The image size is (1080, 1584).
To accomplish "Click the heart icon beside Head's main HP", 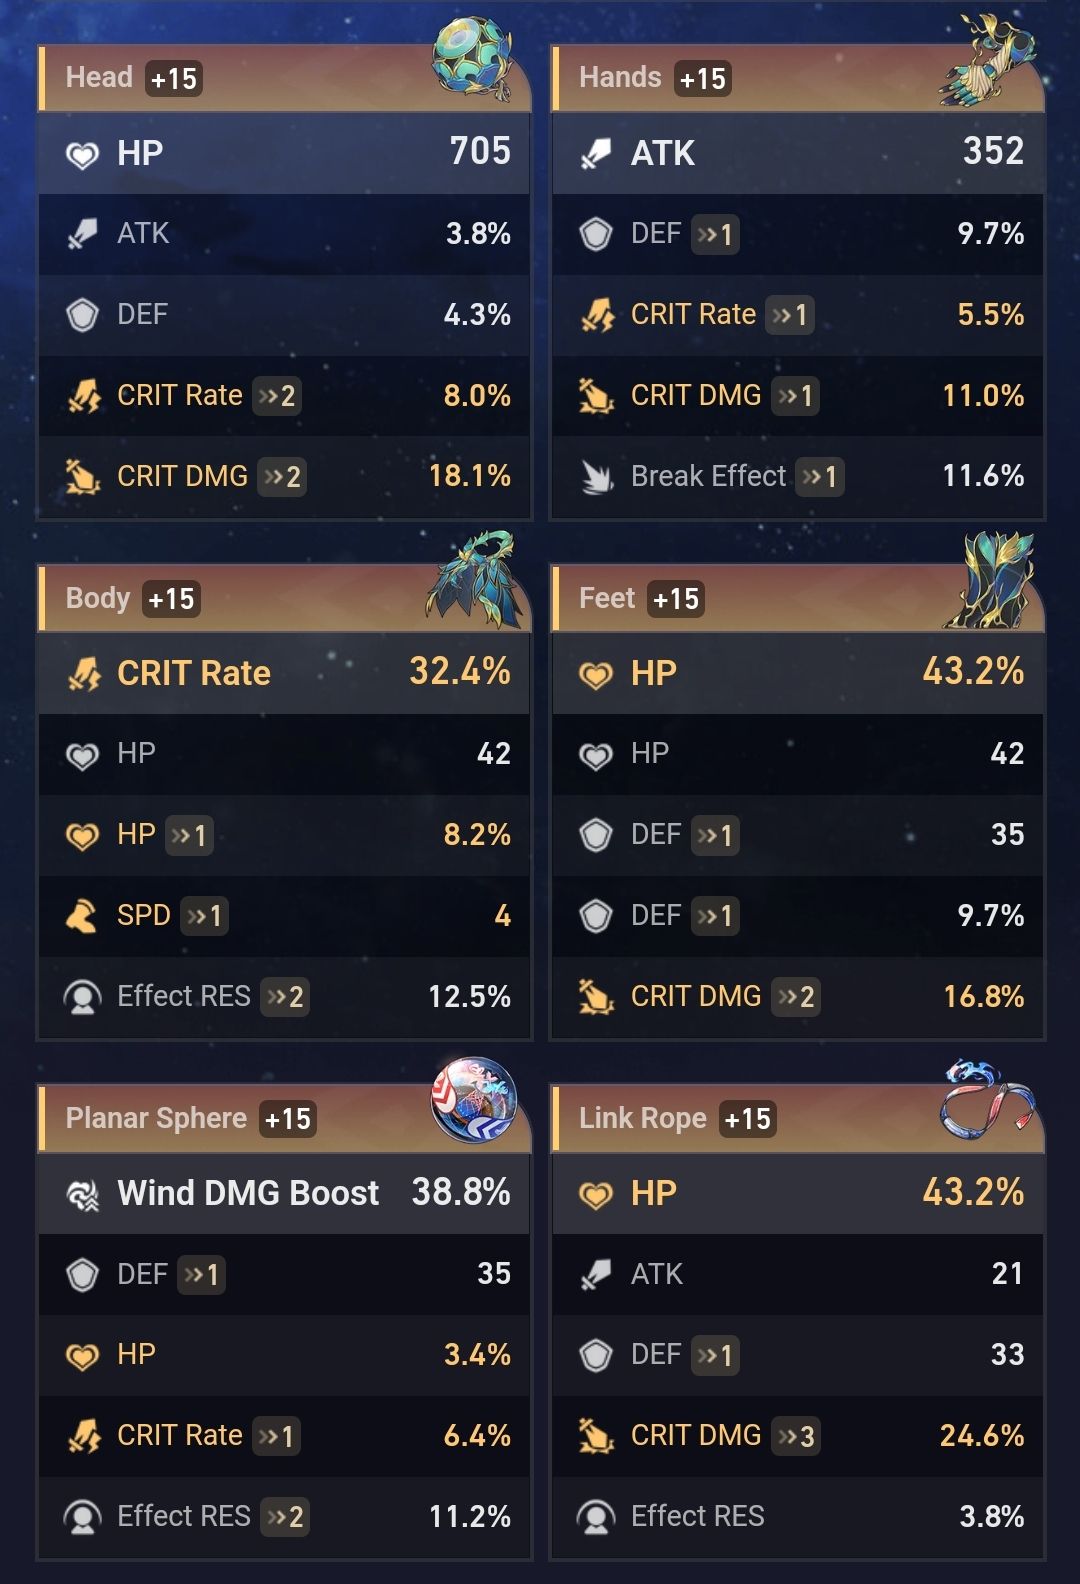I will [82, 154].
